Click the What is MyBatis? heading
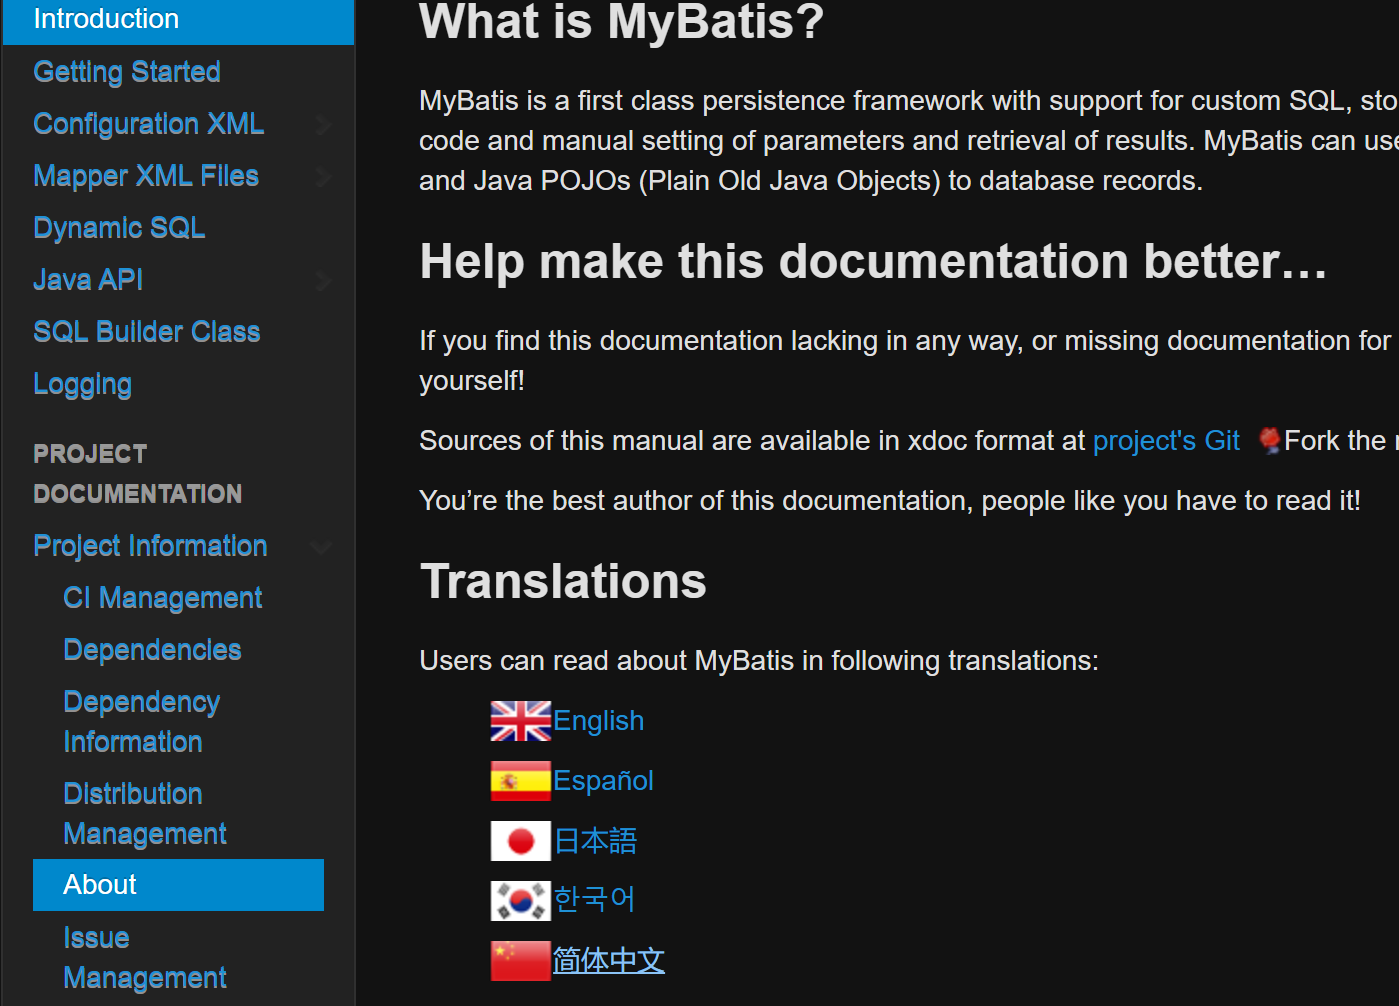 [x=622, y=22]
